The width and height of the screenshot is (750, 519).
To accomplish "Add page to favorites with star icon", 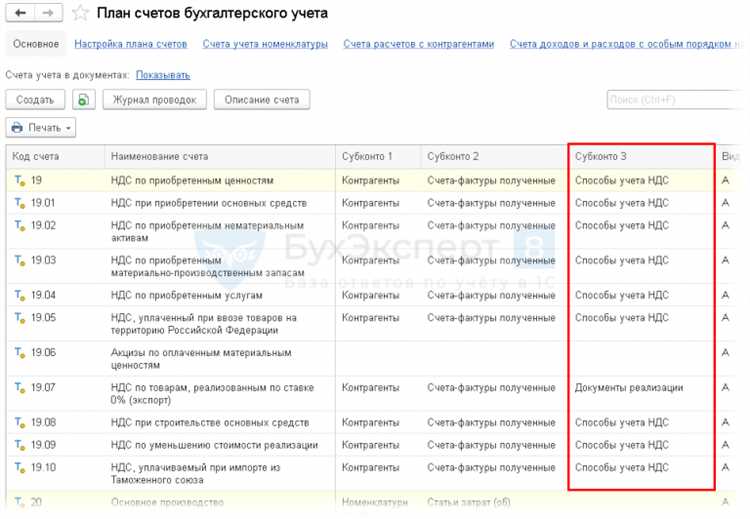I will pyautogui.click(x=79, y=14).
